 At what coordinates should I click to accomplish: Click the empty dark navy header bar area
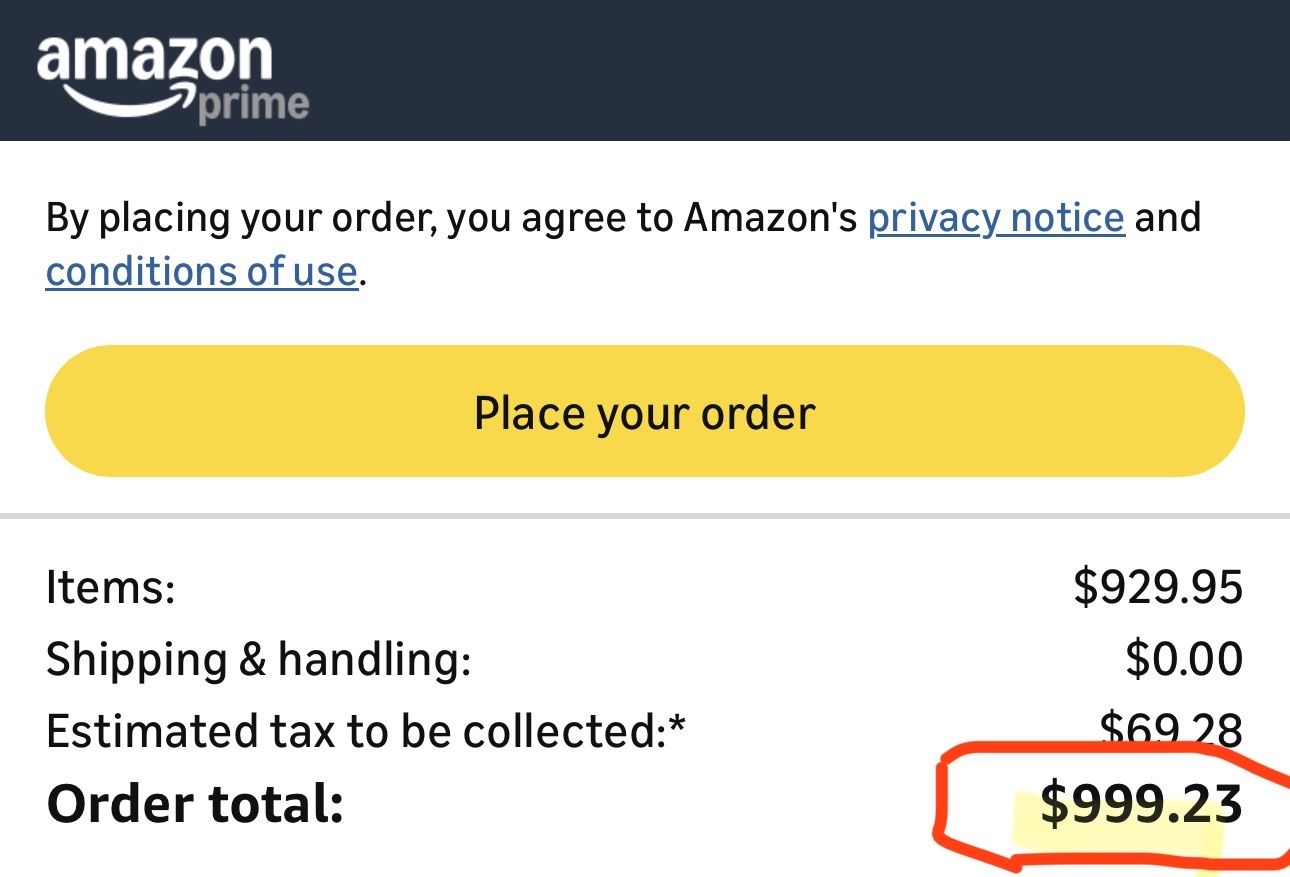click(800, 70)
